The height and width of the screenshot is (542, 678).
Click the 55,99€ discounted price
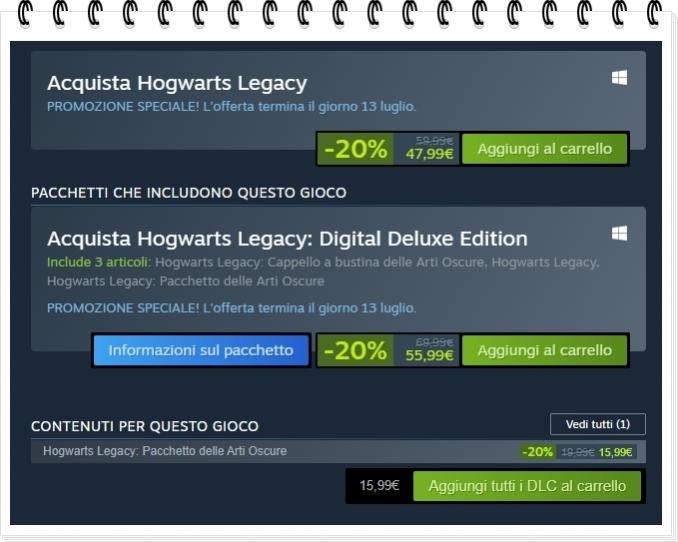[x=429, y=355]
